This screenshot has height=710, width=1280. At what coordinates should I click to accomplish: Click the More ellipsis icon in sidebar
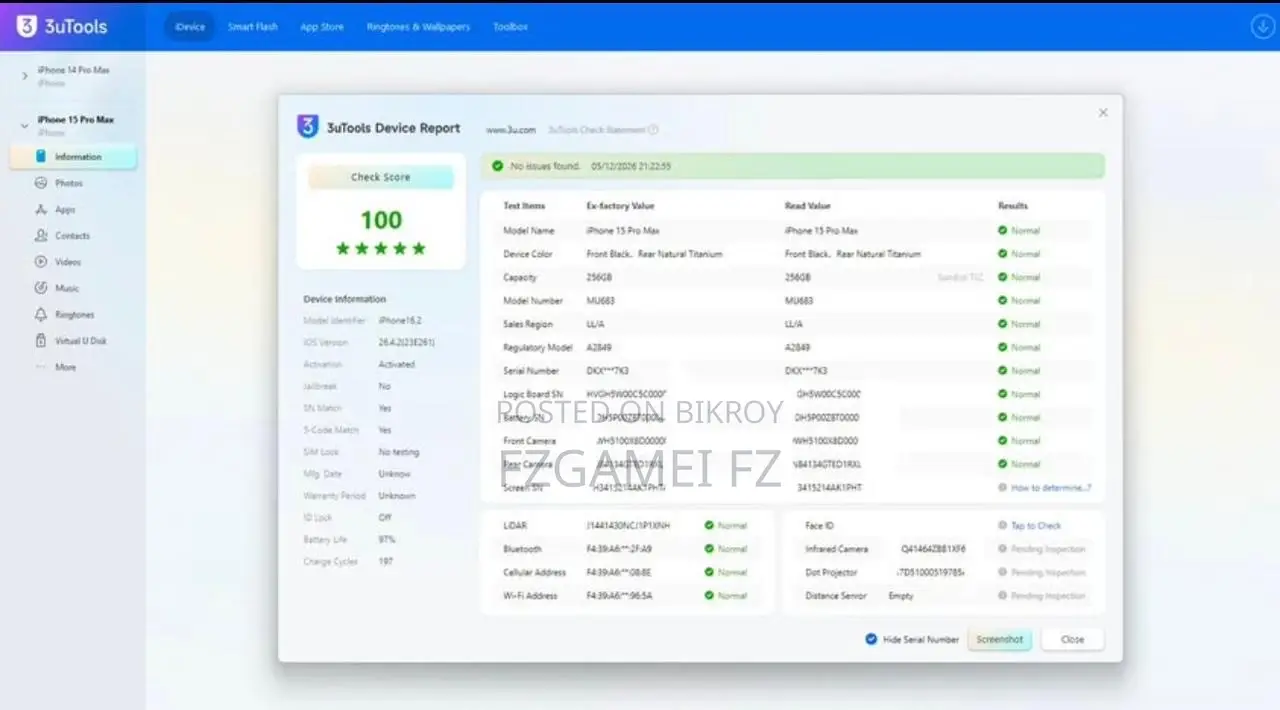(x=41, y=367)
